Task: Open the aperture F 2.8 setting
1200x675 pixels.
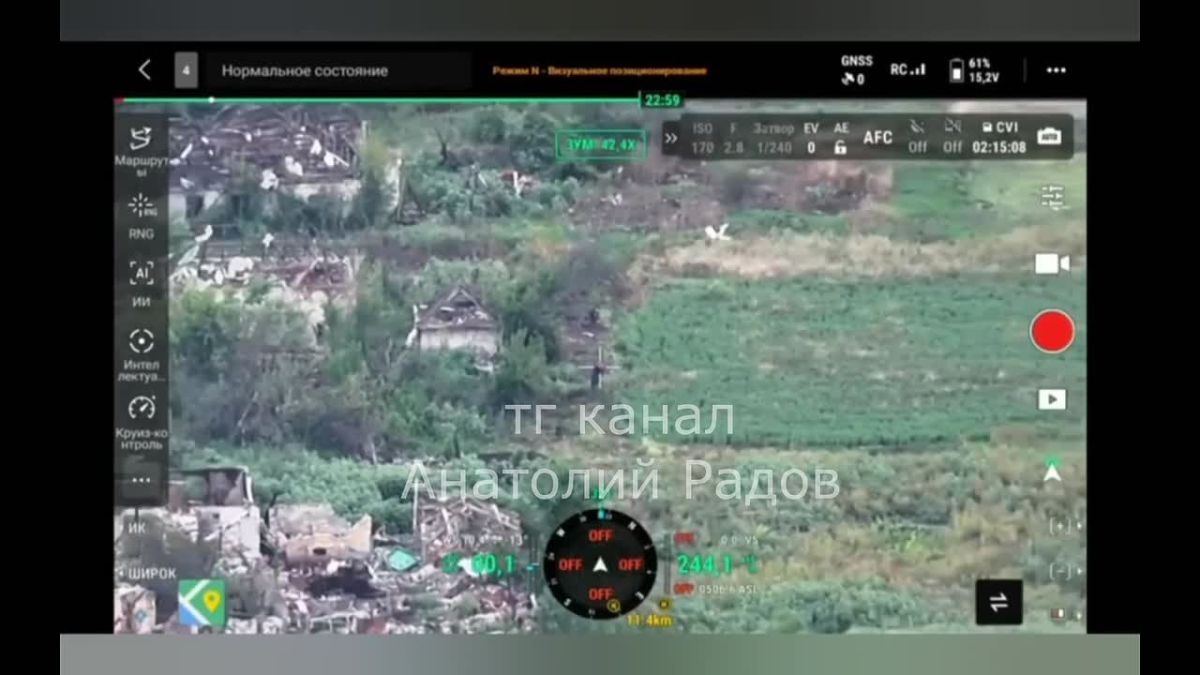Action: coord(734,138)
